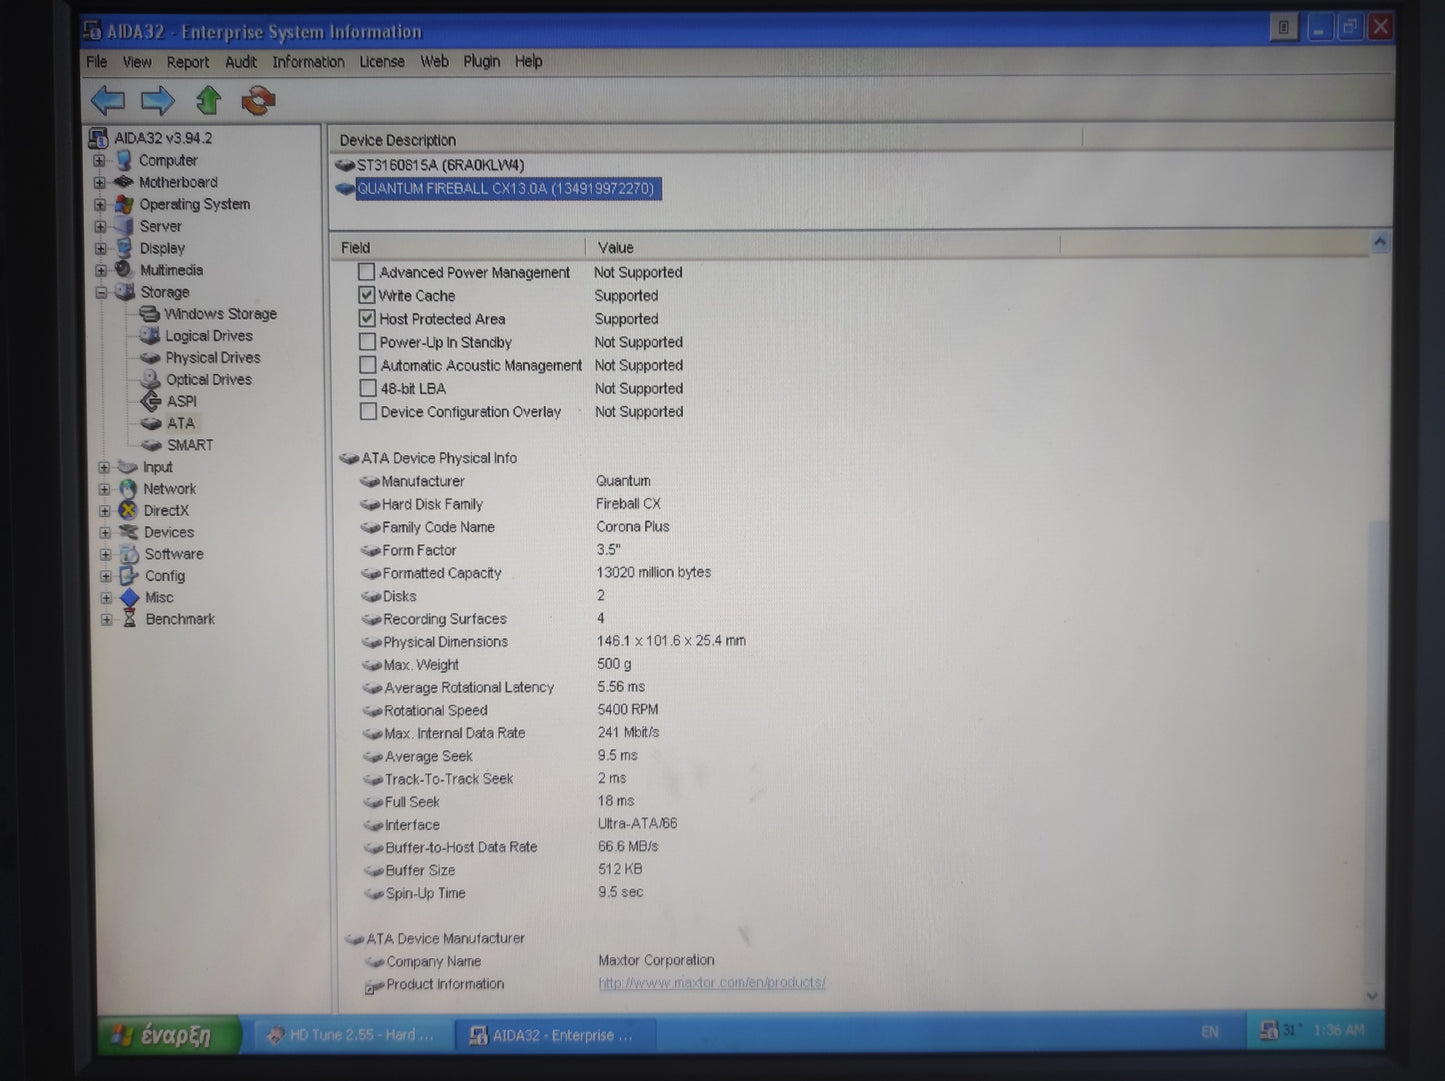Screen dimensions: 1445x1081
Task: Select the SMART item in Storage tree
Action: coord(189,445)
